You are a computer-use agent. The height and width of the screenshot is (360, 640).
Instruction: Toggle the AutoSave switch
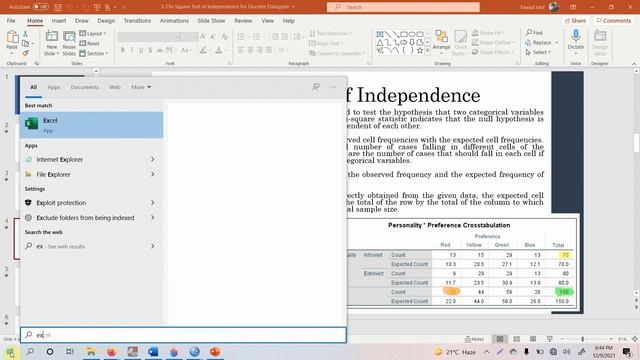click(x=40, y=7)
